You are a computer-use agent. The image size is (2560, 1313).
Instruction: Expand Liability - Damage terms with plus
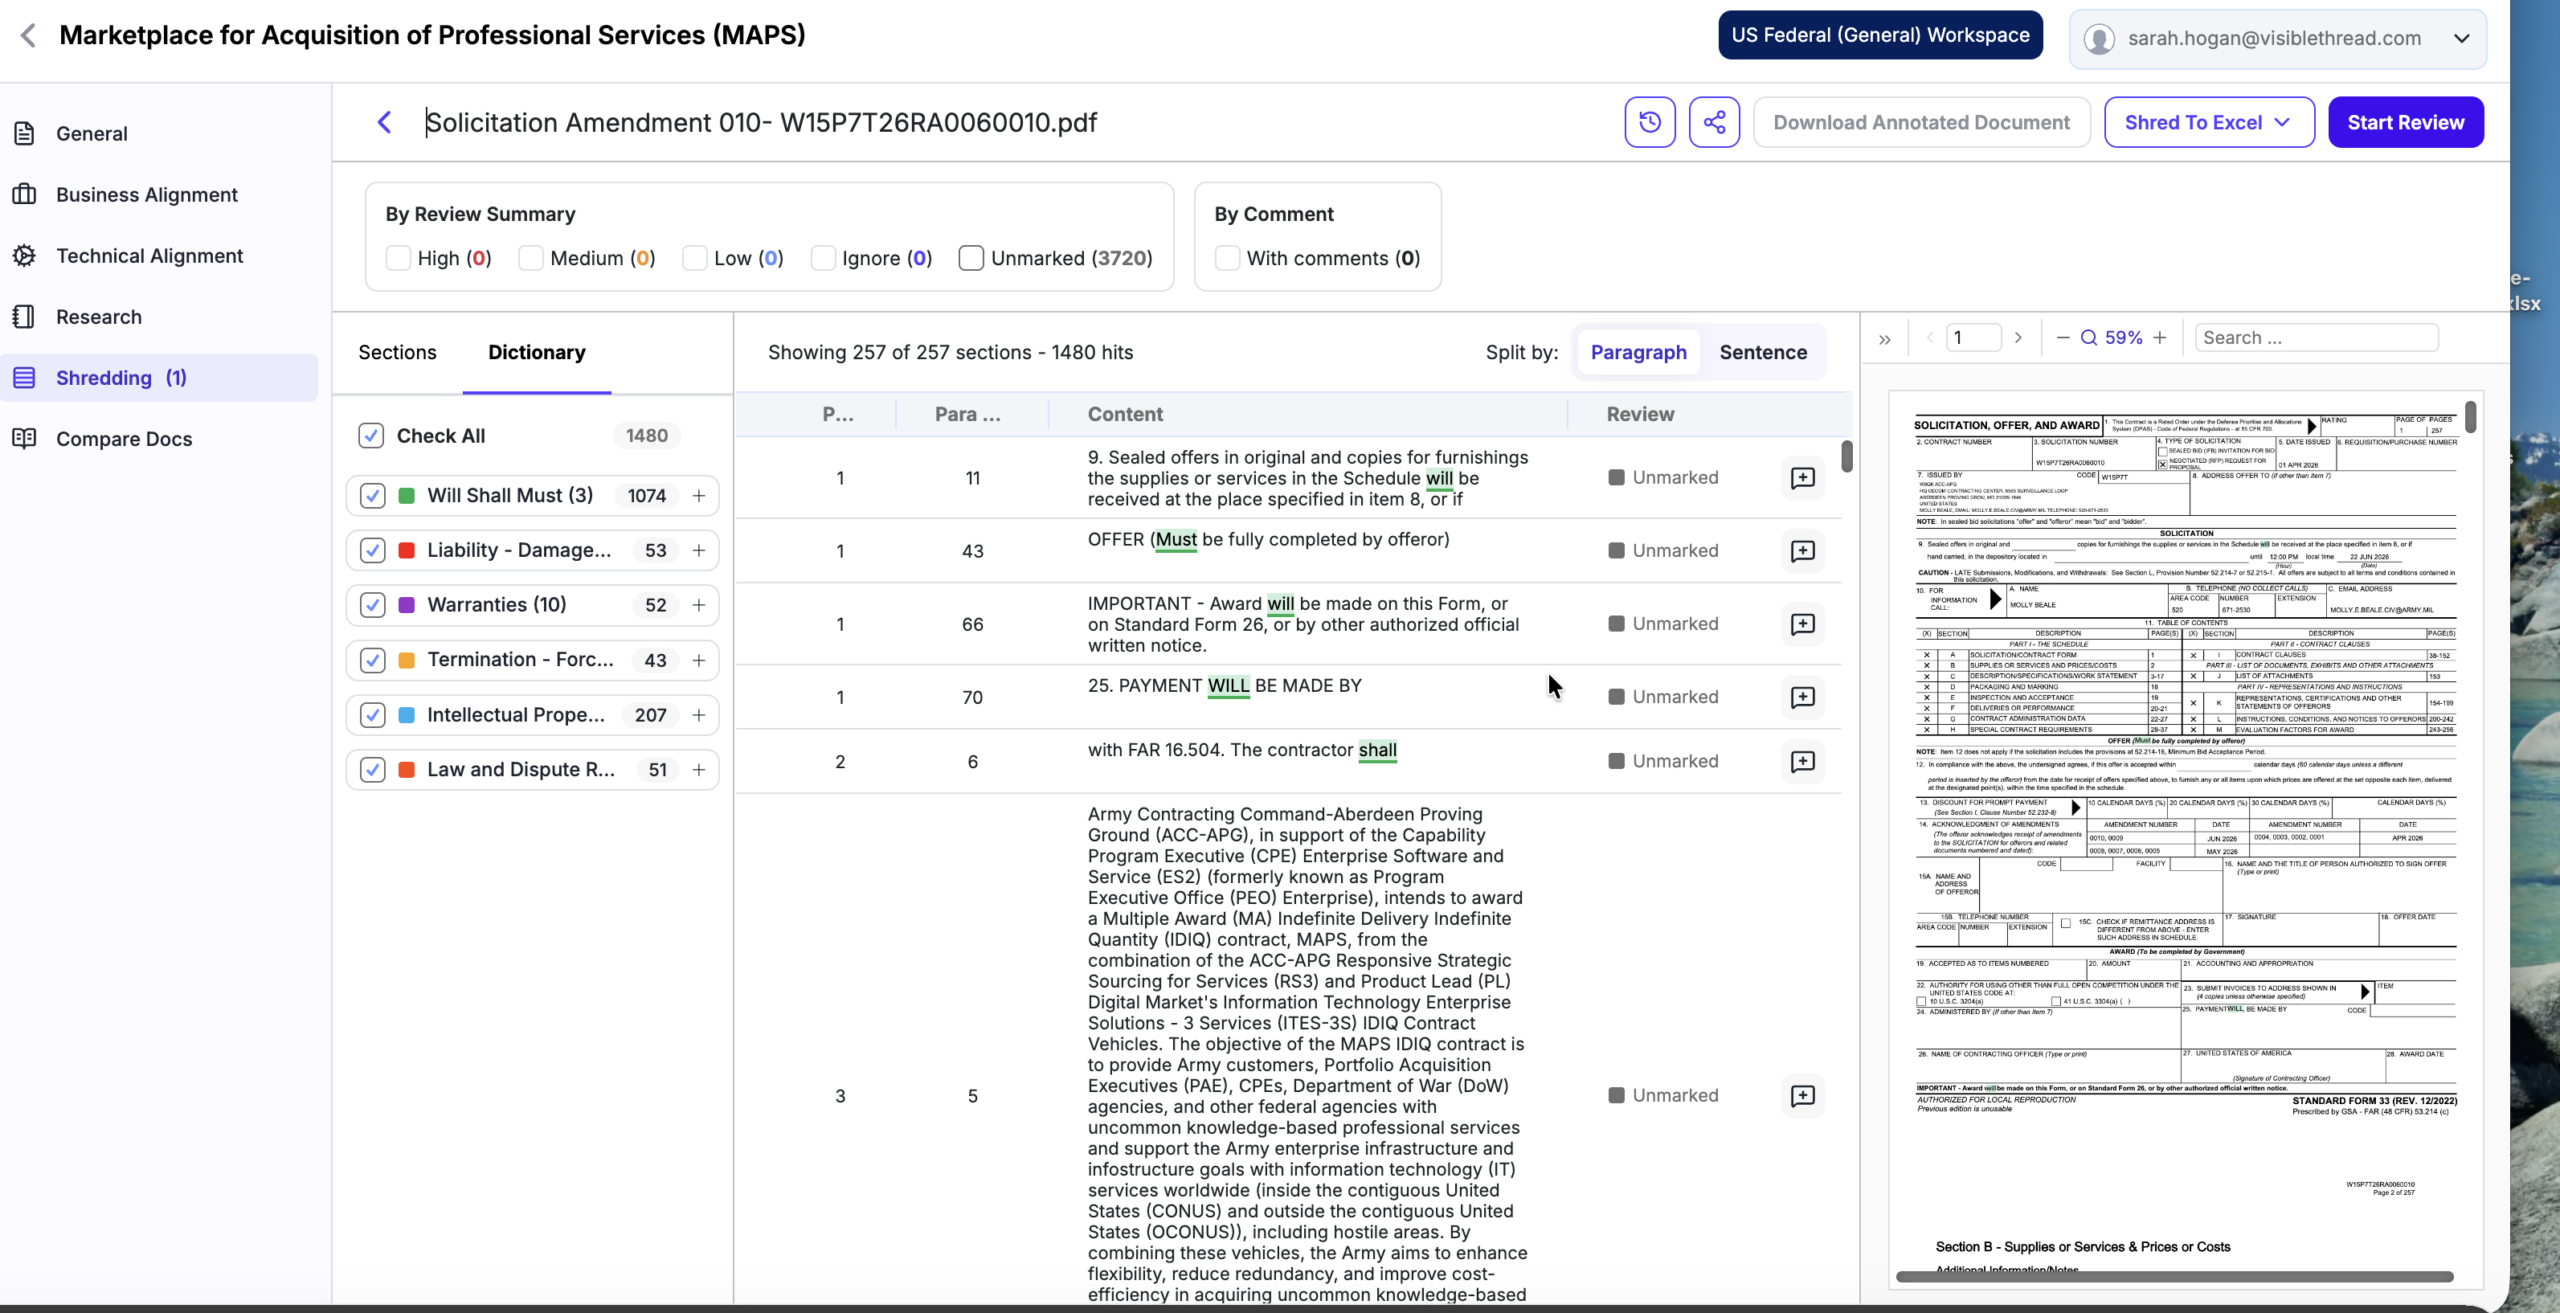tap(699, 551)
